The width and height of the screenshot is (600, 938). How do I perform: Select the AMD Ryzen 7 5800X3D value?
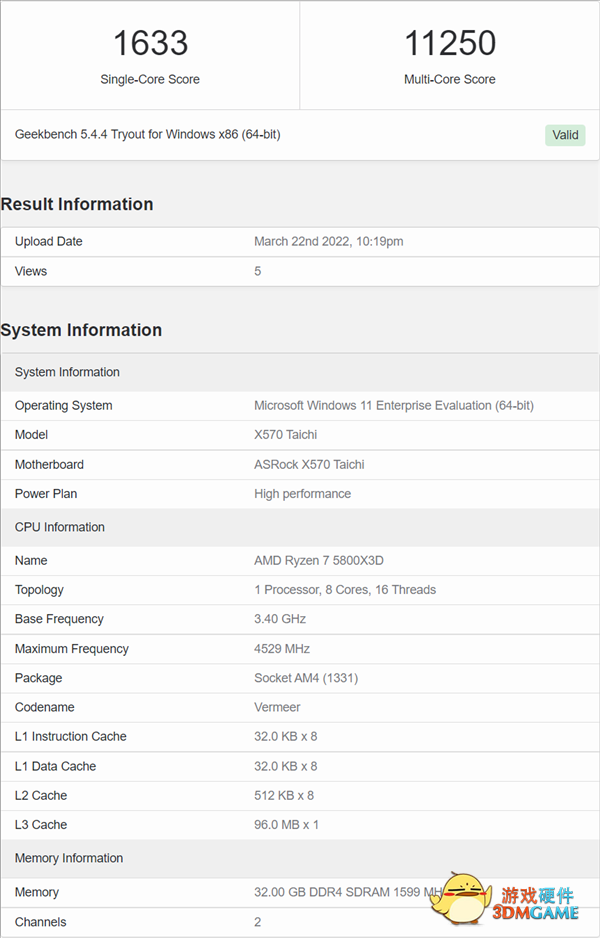pyautogui.click(x=319, y=561)
